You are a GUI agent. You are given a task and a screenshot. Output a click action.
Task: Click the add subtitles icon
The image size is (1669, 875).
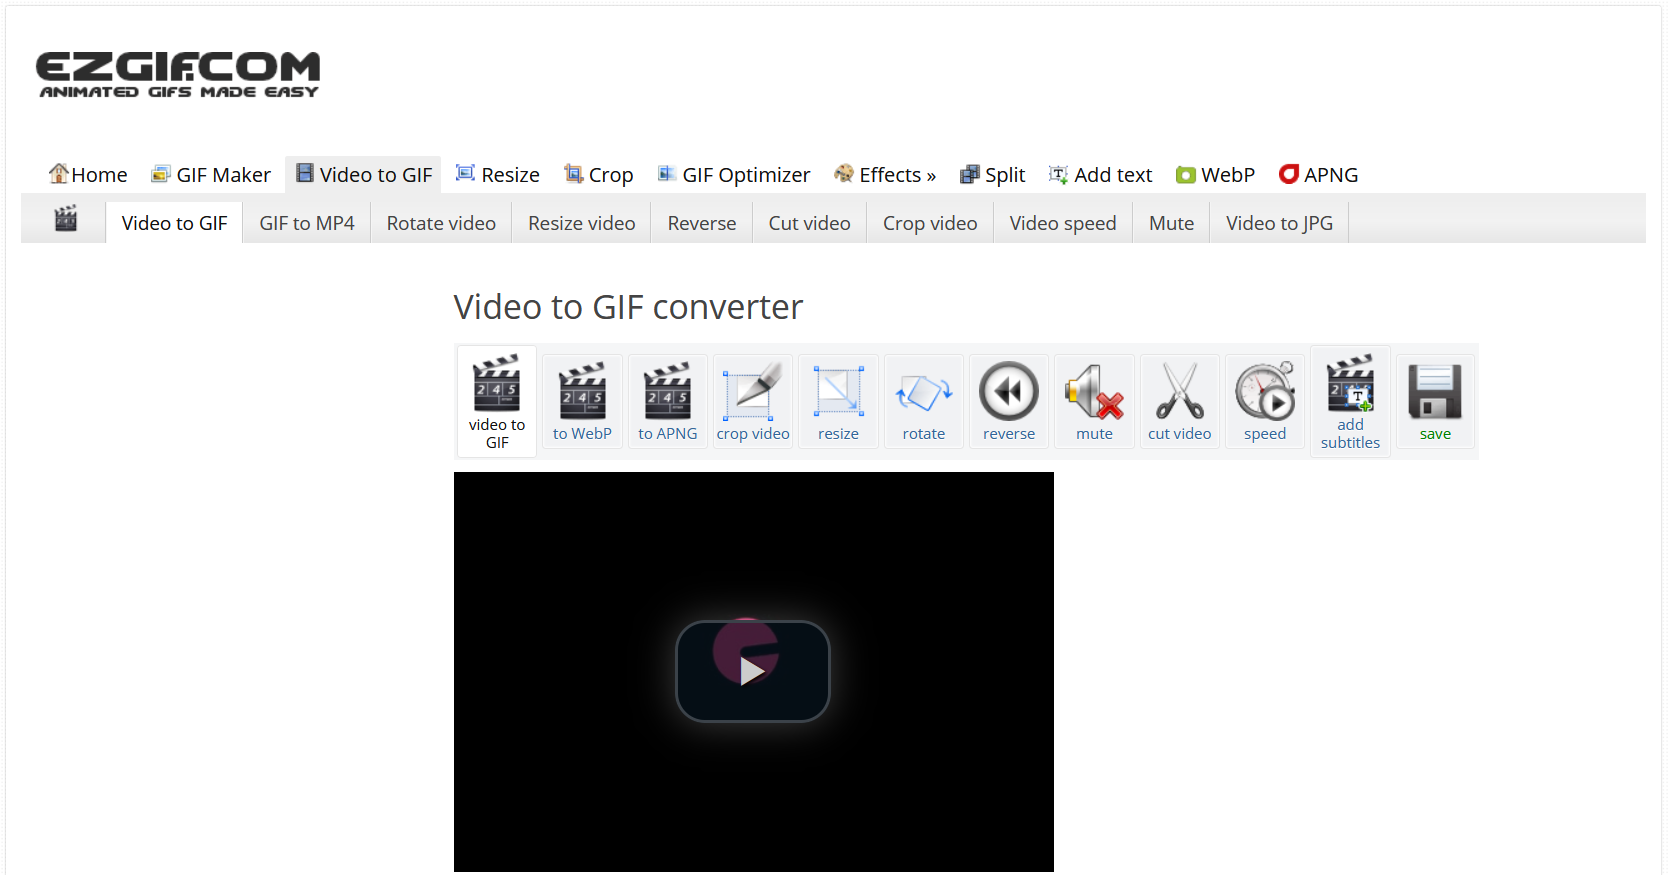[1350, 386]
